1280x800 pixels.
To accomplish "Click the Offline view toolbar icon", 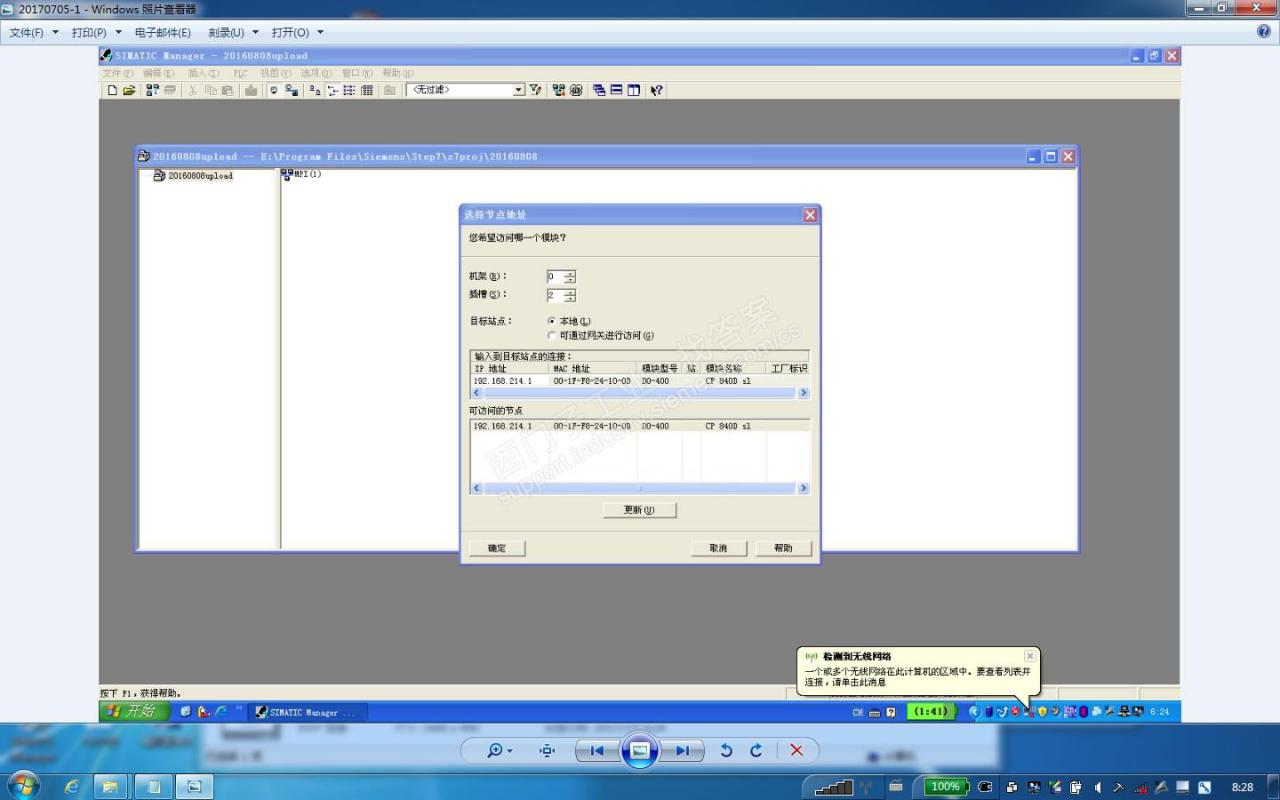I will click(273, 90).
